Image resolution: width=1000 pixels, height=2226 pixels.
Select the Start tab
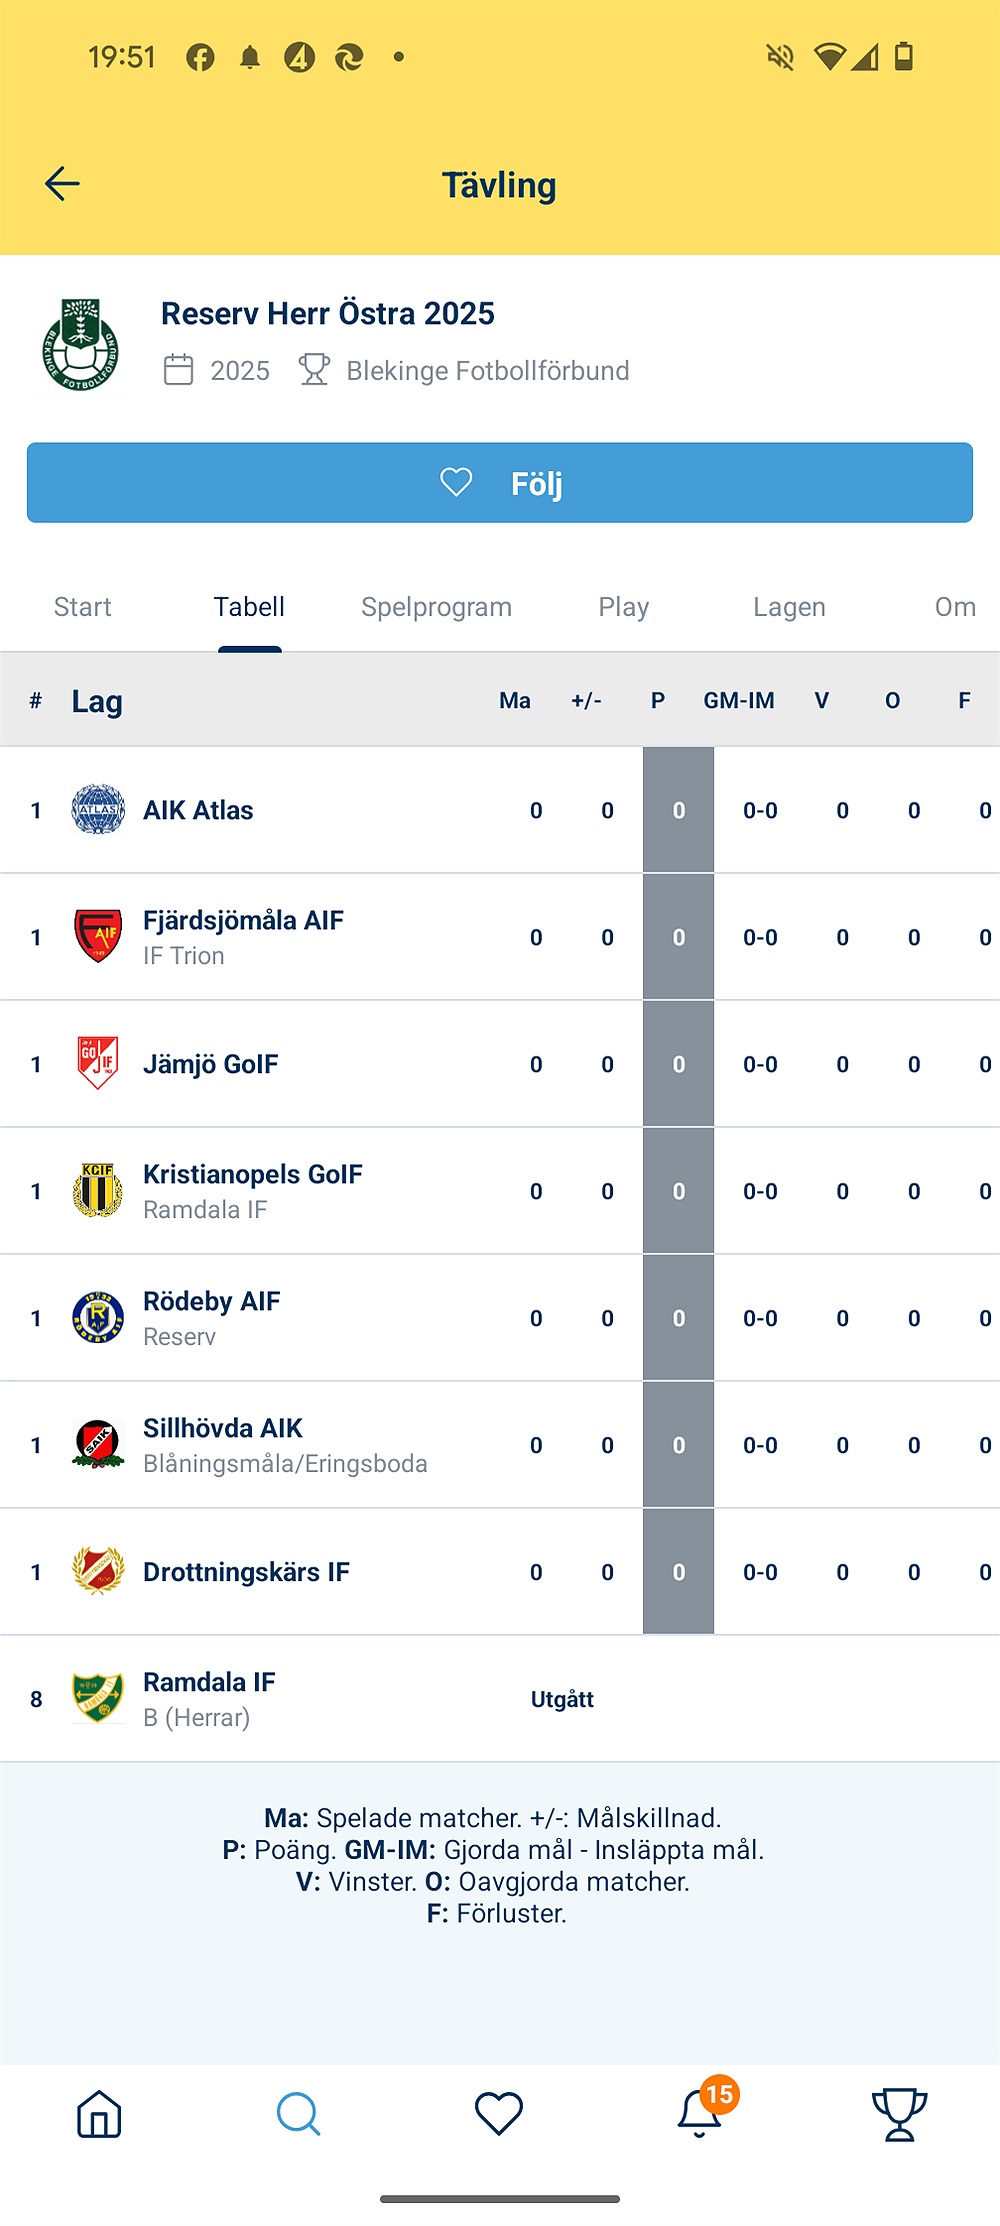(x=82, y=607)
